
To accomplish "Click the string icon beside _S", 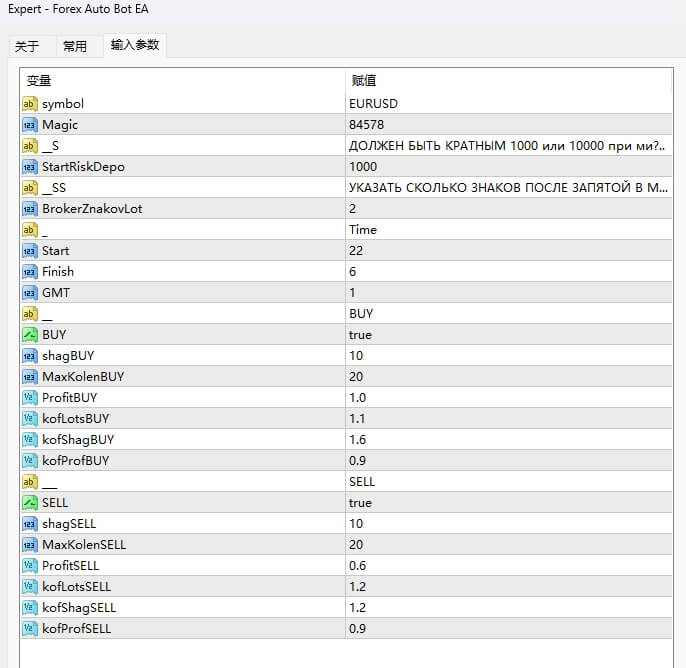I will click(x=29, y=146).
